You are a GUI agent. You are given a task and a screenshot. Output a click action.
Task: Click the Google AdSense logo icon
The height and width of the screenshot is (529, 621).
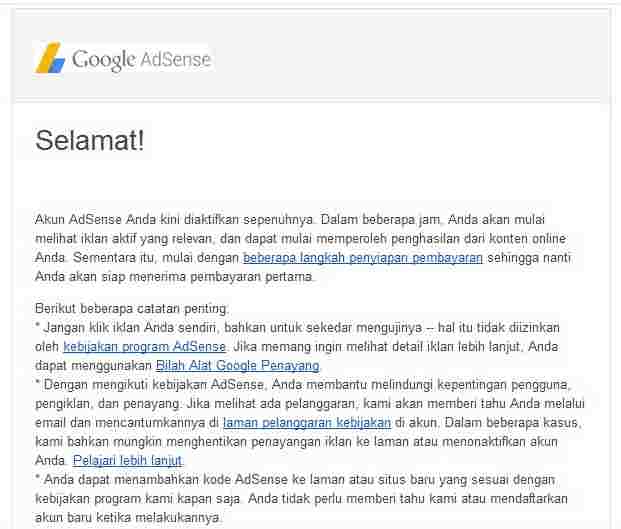(x=50, y=58)
